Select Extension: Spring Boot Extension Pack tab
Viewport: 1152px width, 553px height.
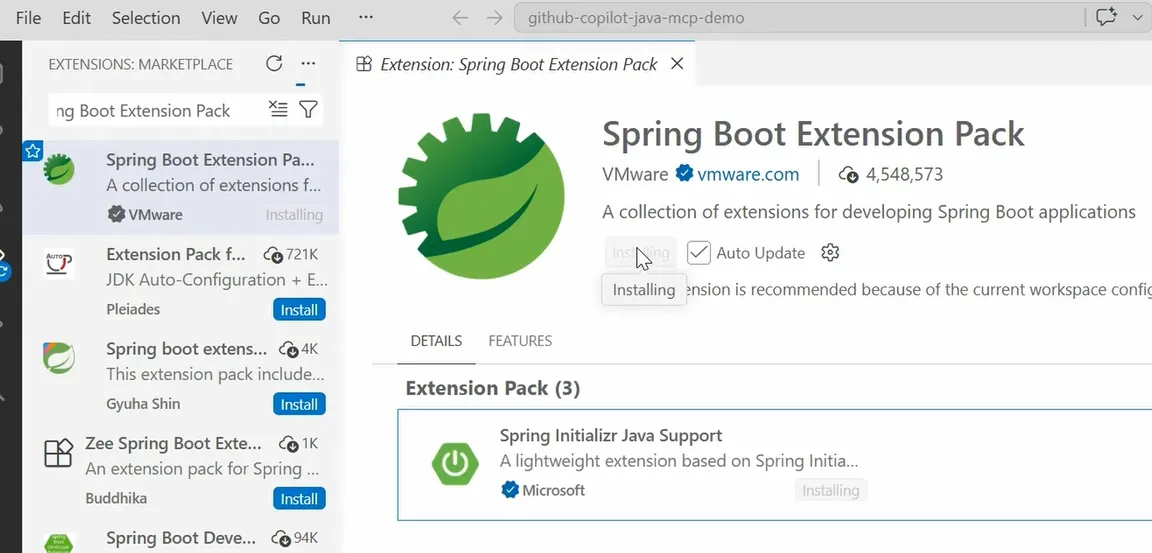pyautogui.click(x=519, y=64)
